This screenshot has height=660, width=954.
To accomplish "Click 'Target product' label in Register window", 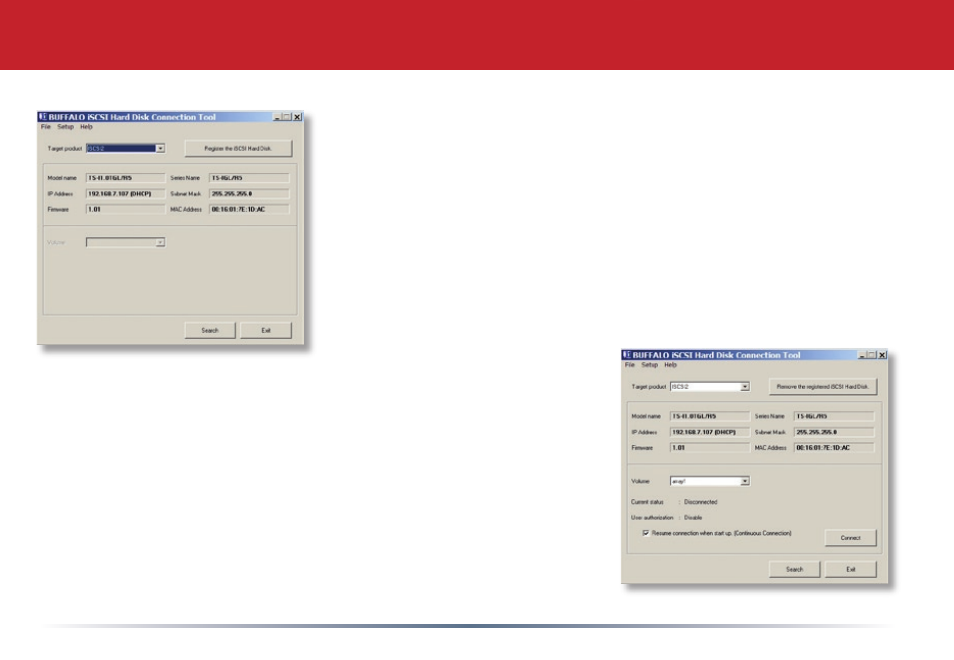I will [64, 148].
